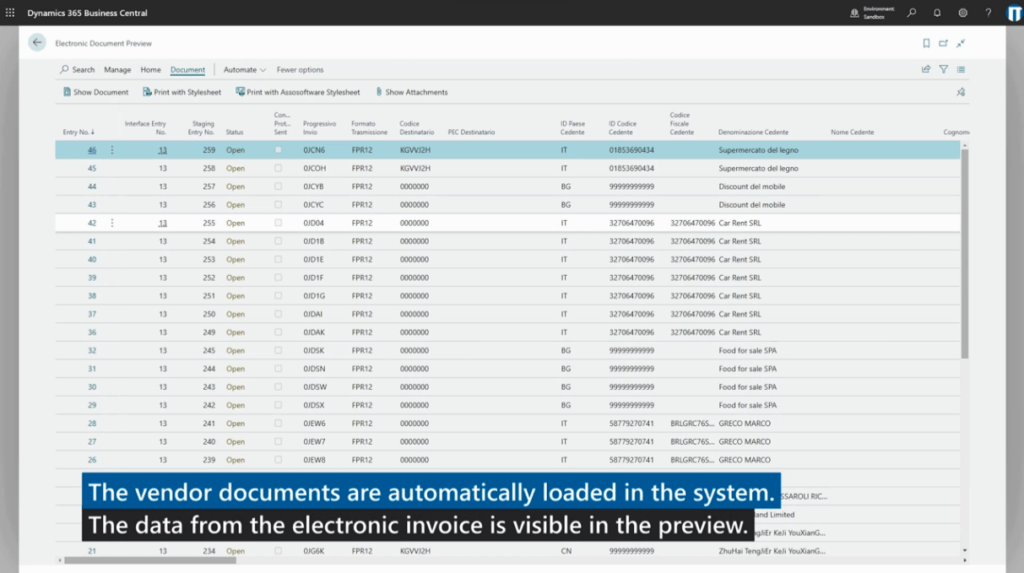Toggle sent checkbox for entry 46

278,150
